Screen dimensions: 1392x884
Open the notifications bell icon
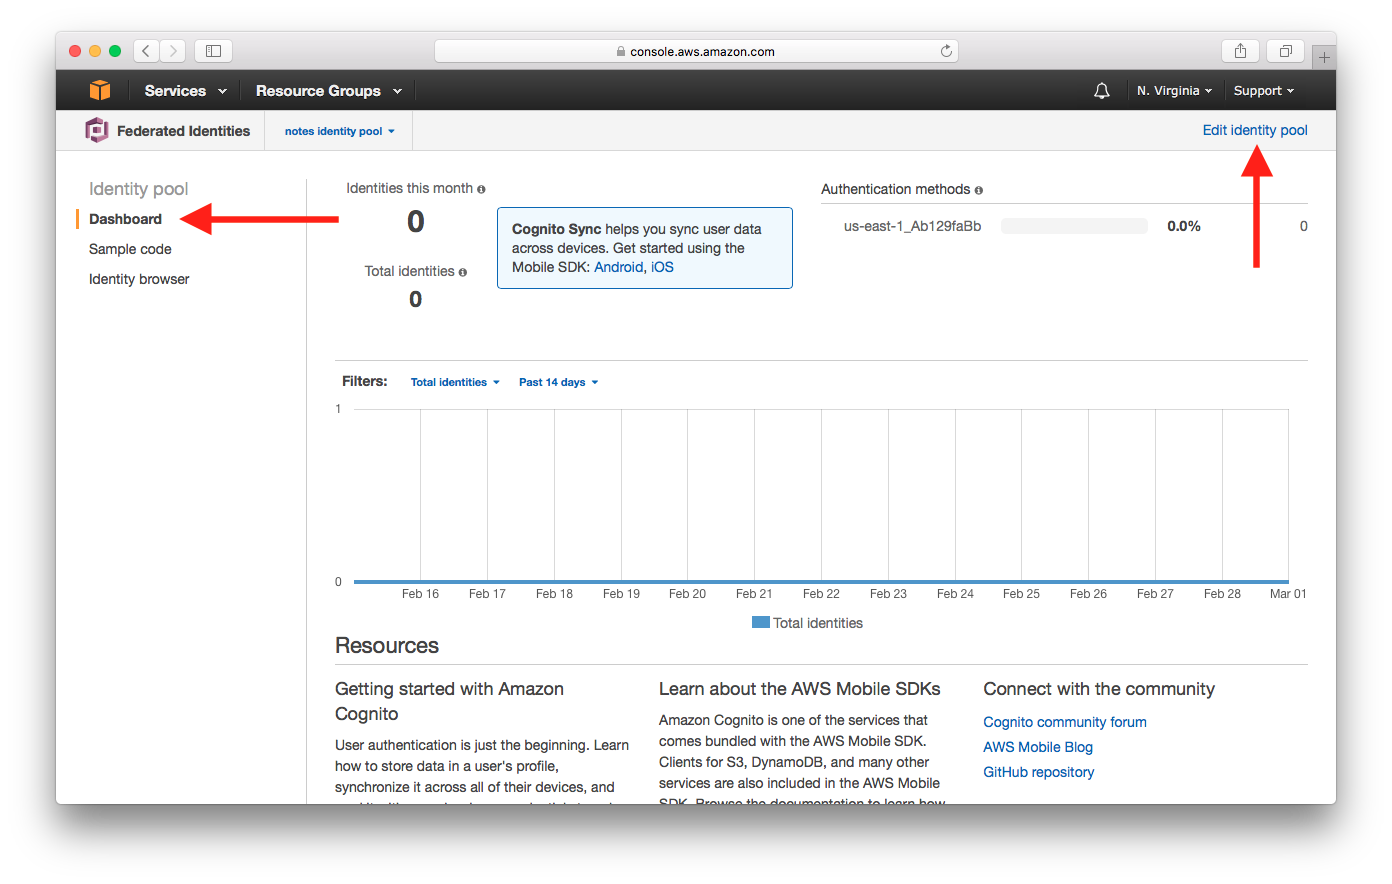pyautogui.click(x=1101, y=91)
